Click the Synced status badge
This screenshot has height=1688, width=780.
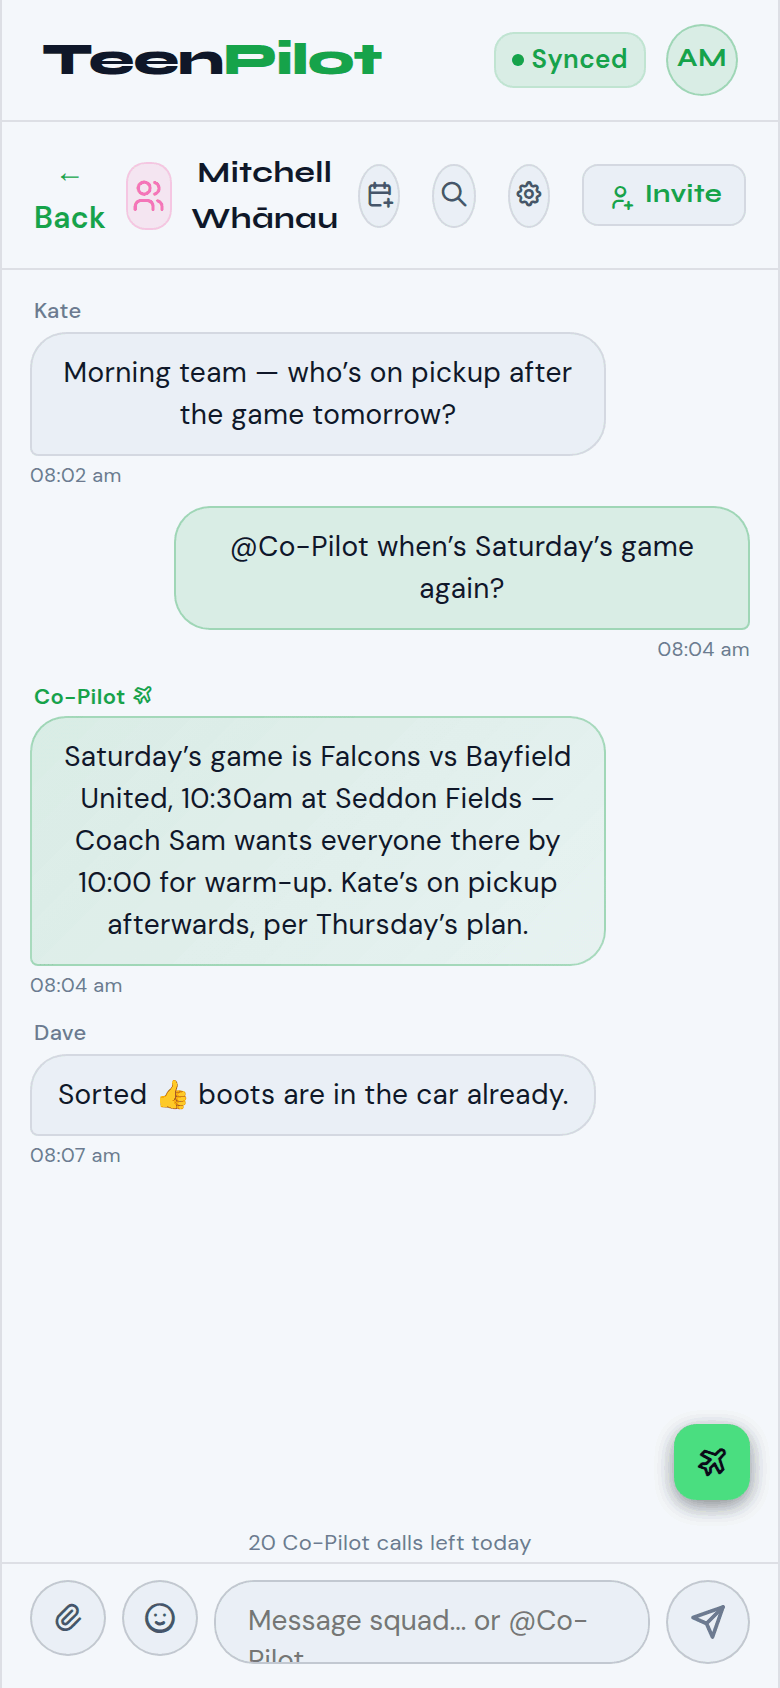click(x=570, y=60)
